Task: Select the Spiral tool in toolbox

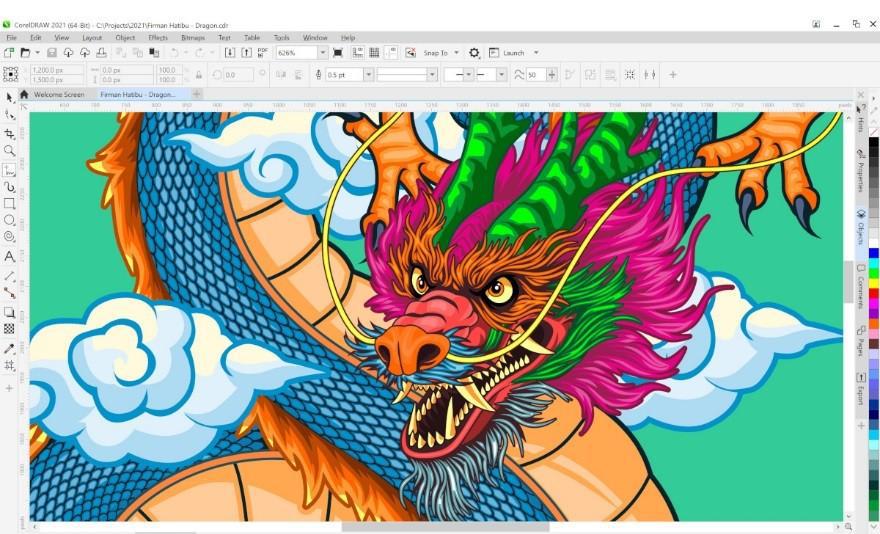Action: click(x=9, y=237)
